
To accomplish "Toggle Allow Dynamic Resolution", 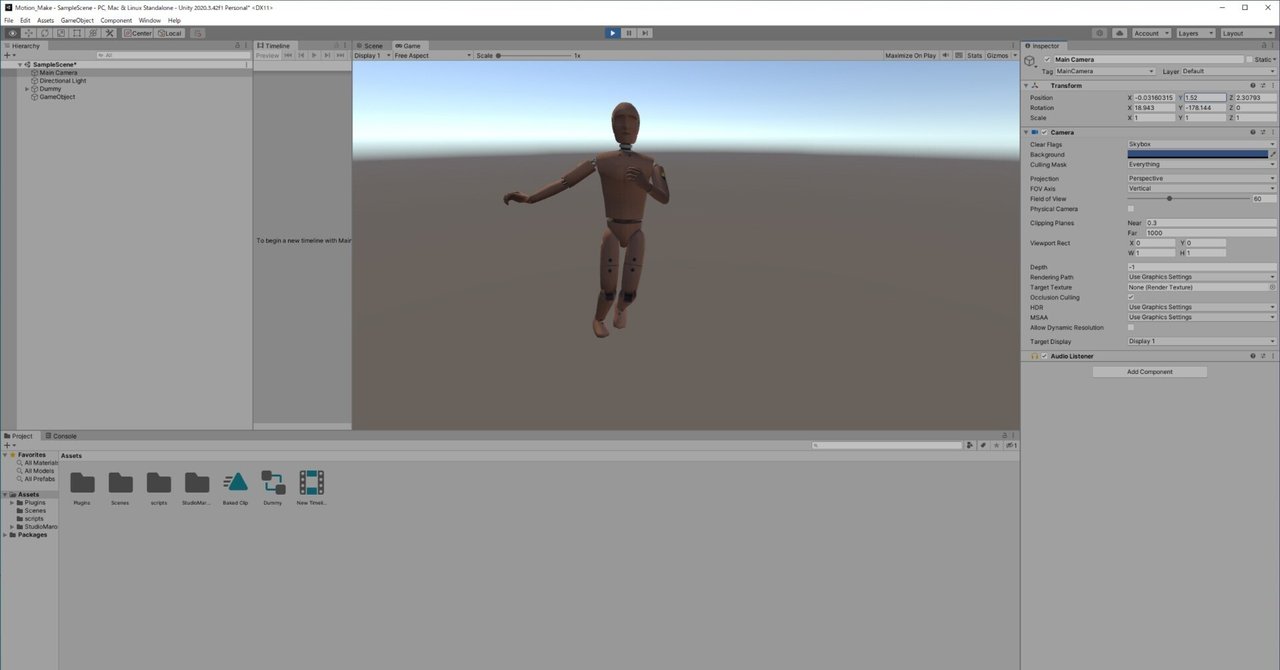I will click(1131, 327).
